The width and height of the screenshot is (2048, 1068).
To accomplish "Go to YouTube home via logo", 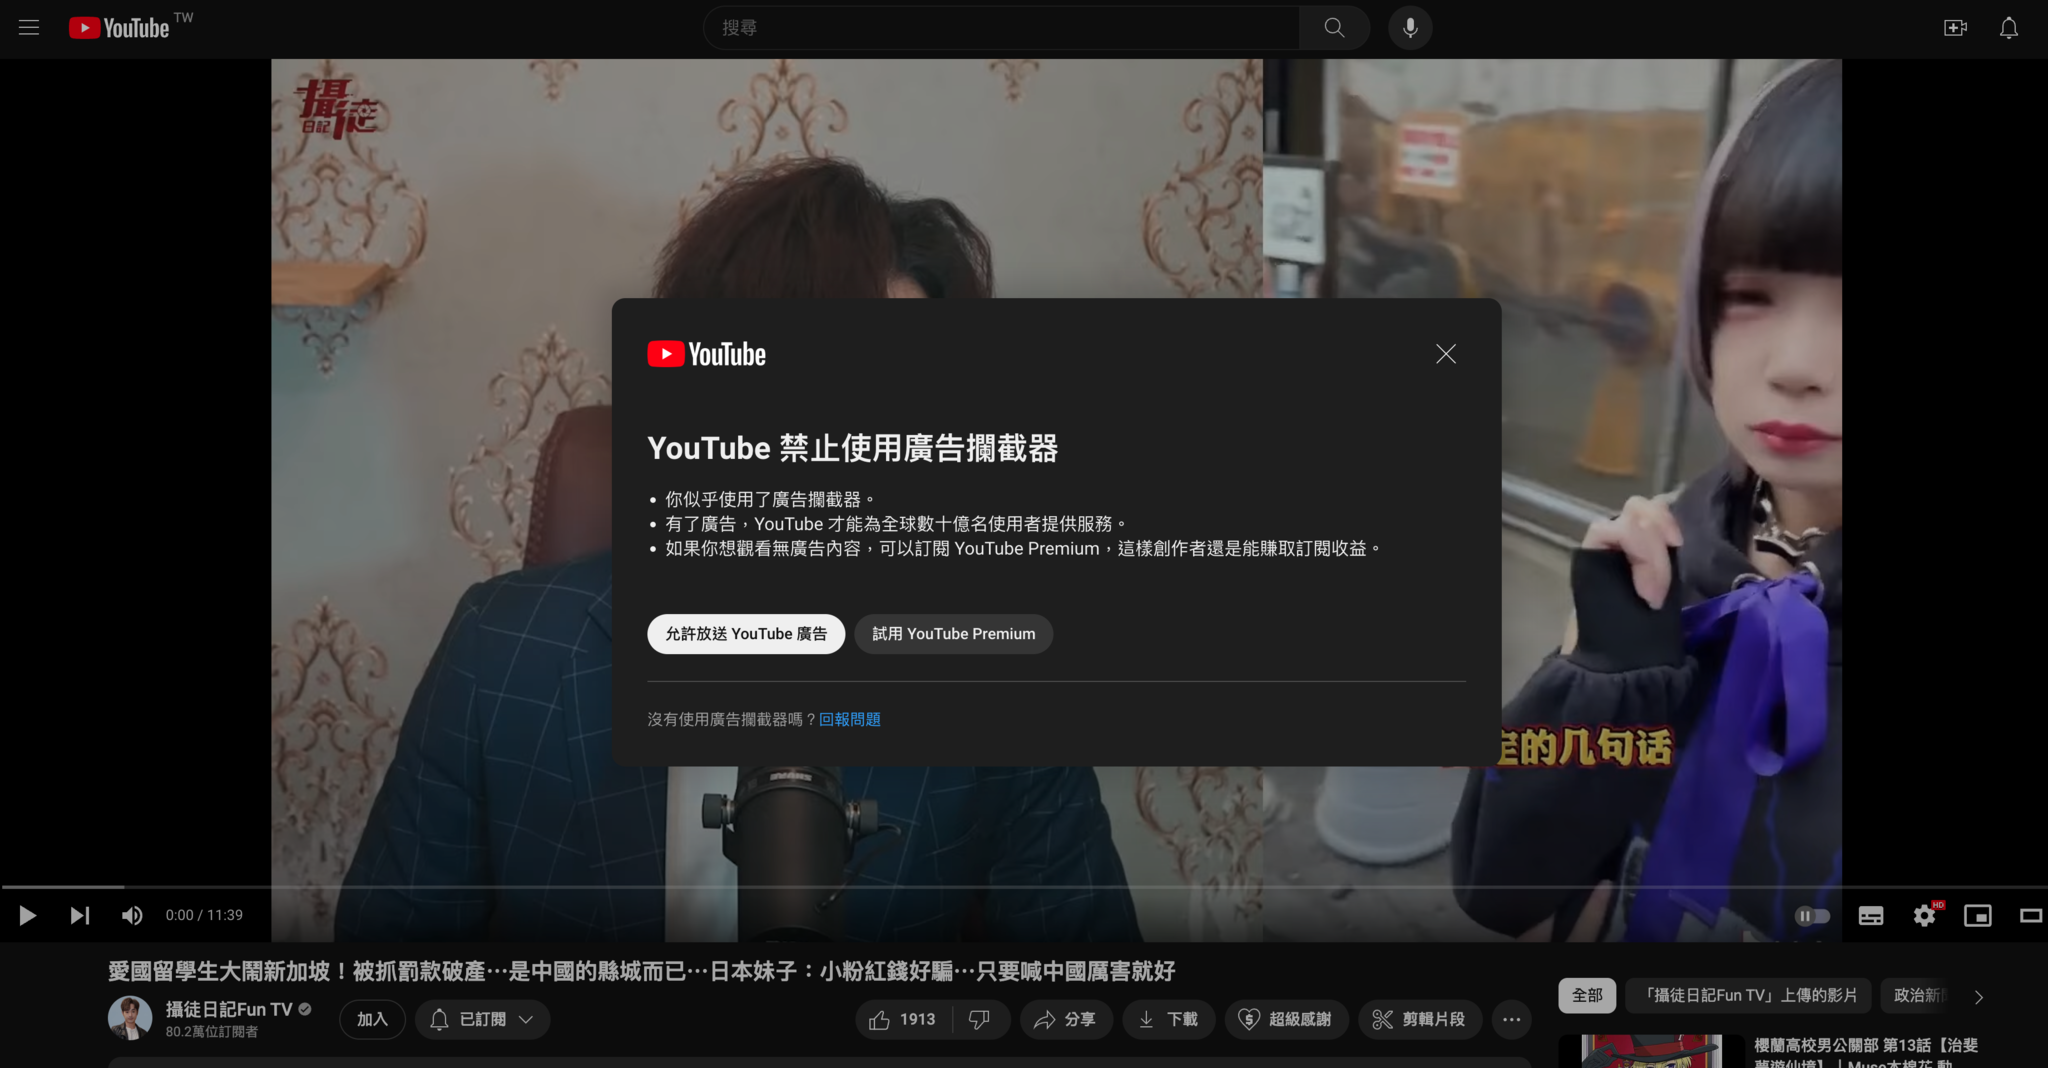I will (119, 28).
